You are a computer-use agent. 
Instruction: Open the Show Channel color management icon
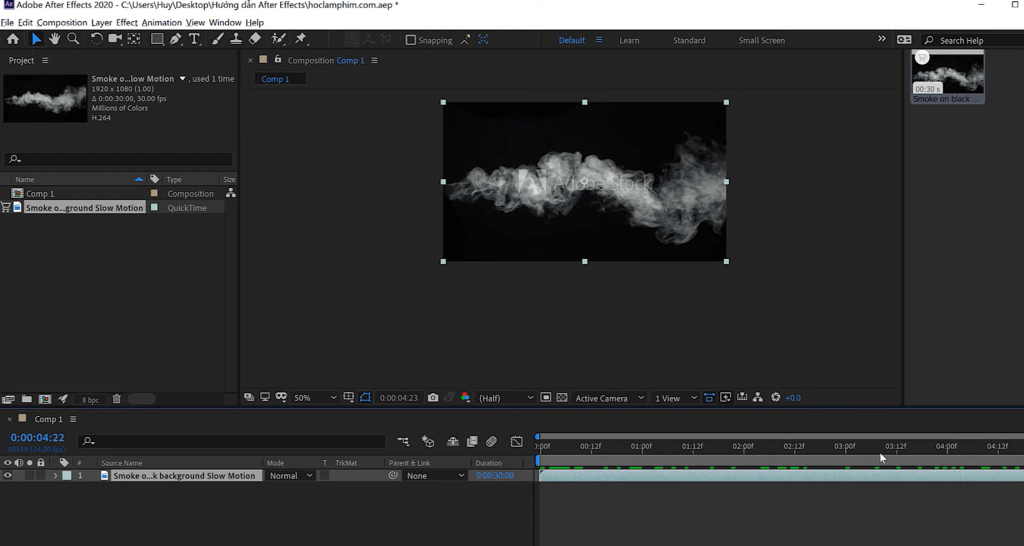[465, 398]
